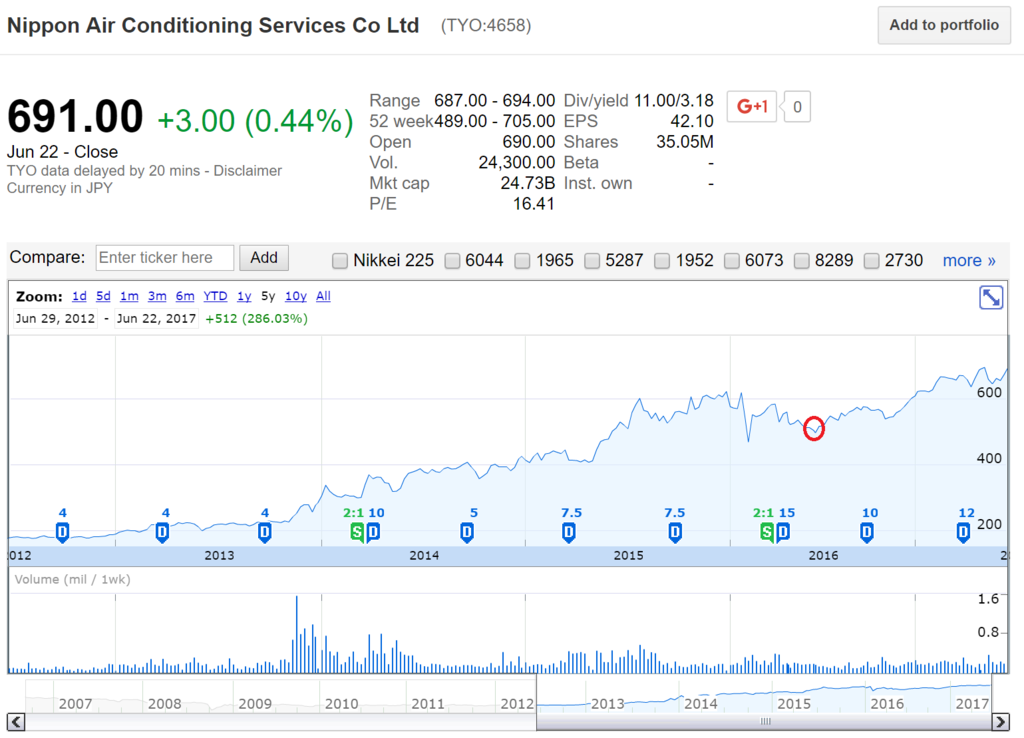Click the G+1 count bubble showing 0
Image resolution: width=1024 pixels, height=738 pixels.
797,106
